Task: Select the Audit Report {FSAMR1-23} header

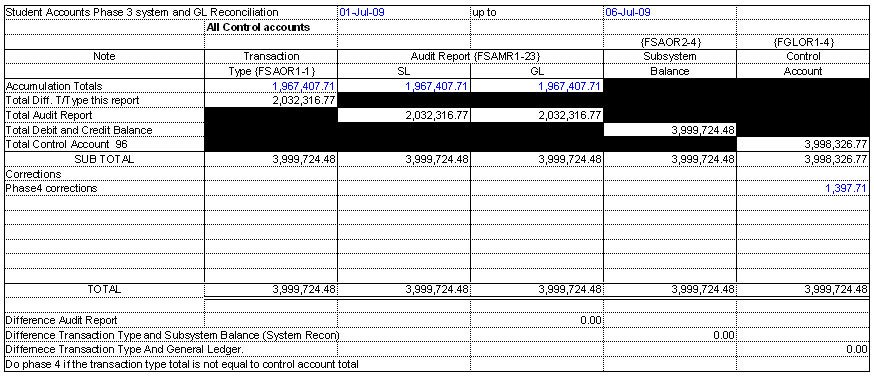Action: tap(470, 56)
